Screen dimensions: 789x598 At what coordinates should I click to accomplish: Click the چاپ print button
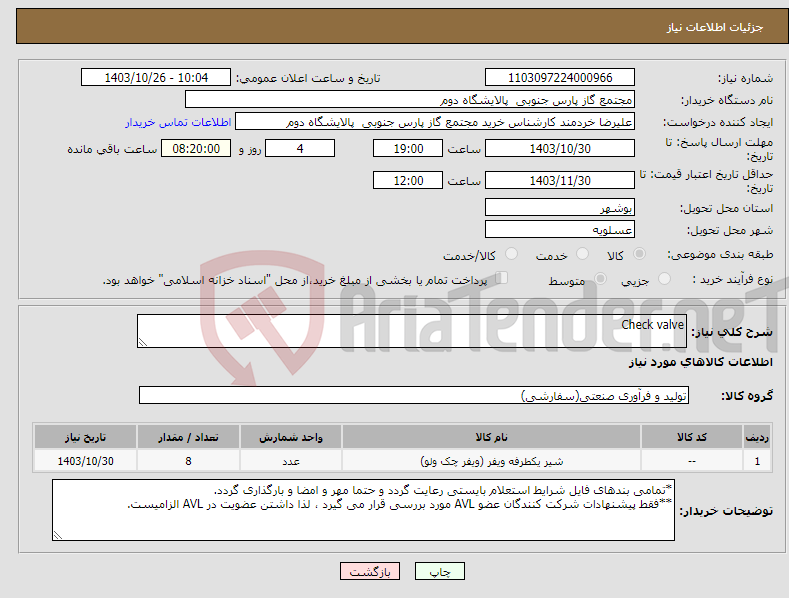click(440, 571)
